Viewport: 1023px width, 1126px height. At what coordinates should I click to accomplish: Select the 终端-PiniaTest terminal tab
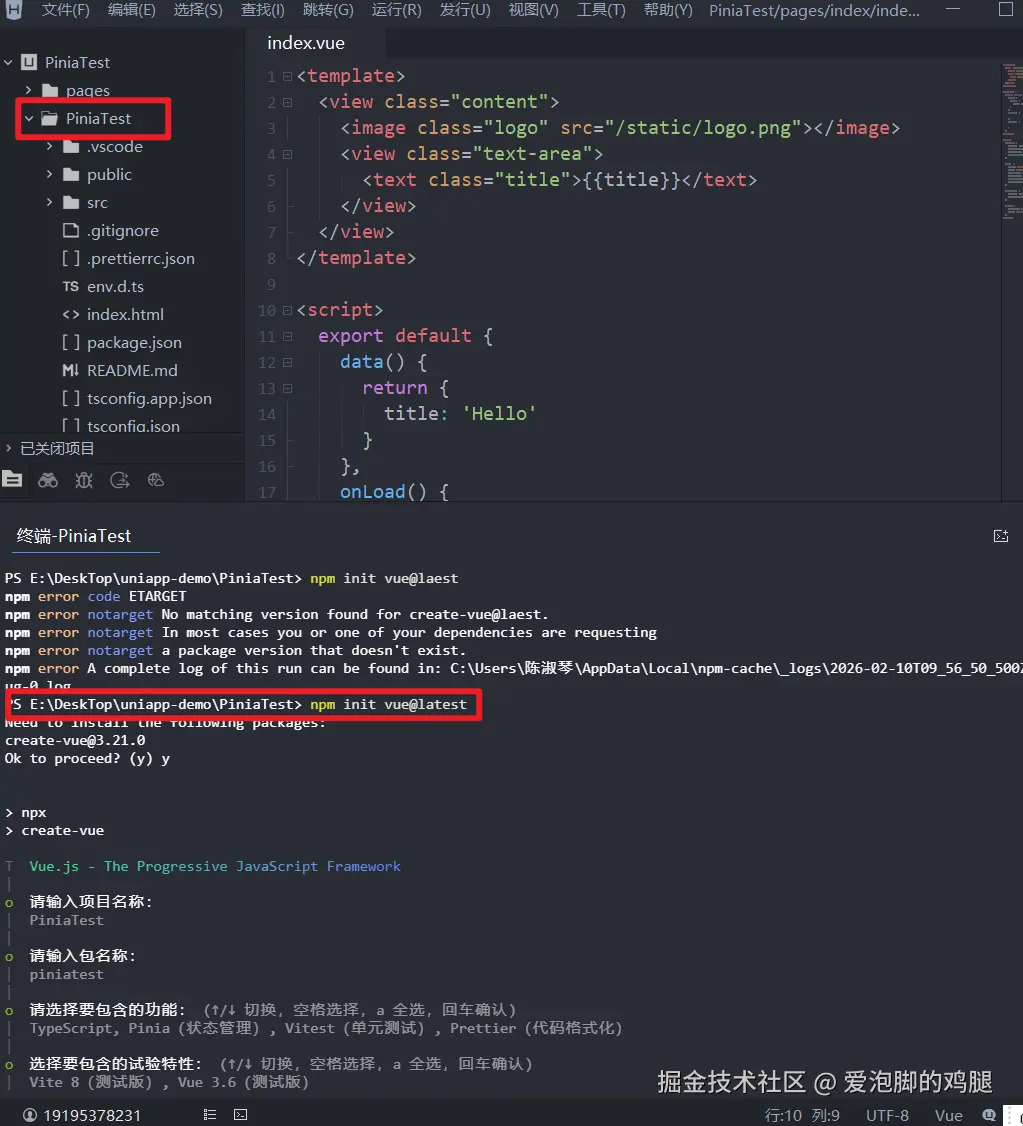pyautogui.click(x=74, y=536)
